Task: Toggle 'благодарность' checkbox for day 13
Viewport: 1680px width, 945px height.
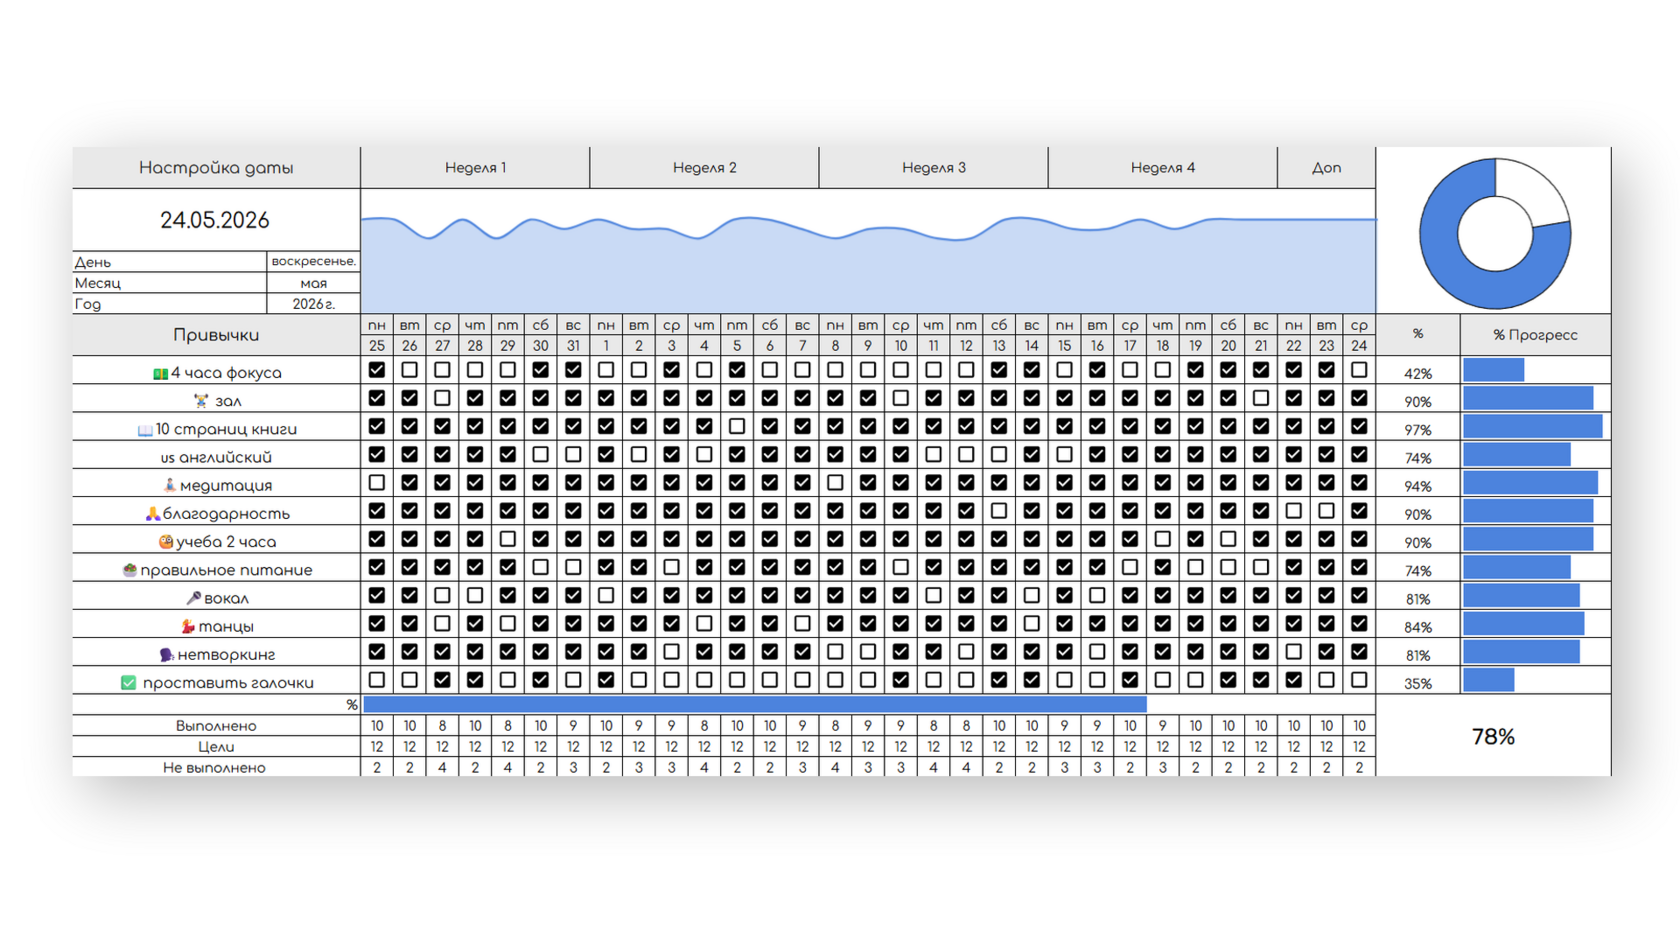Action: (x=999, y=511)
